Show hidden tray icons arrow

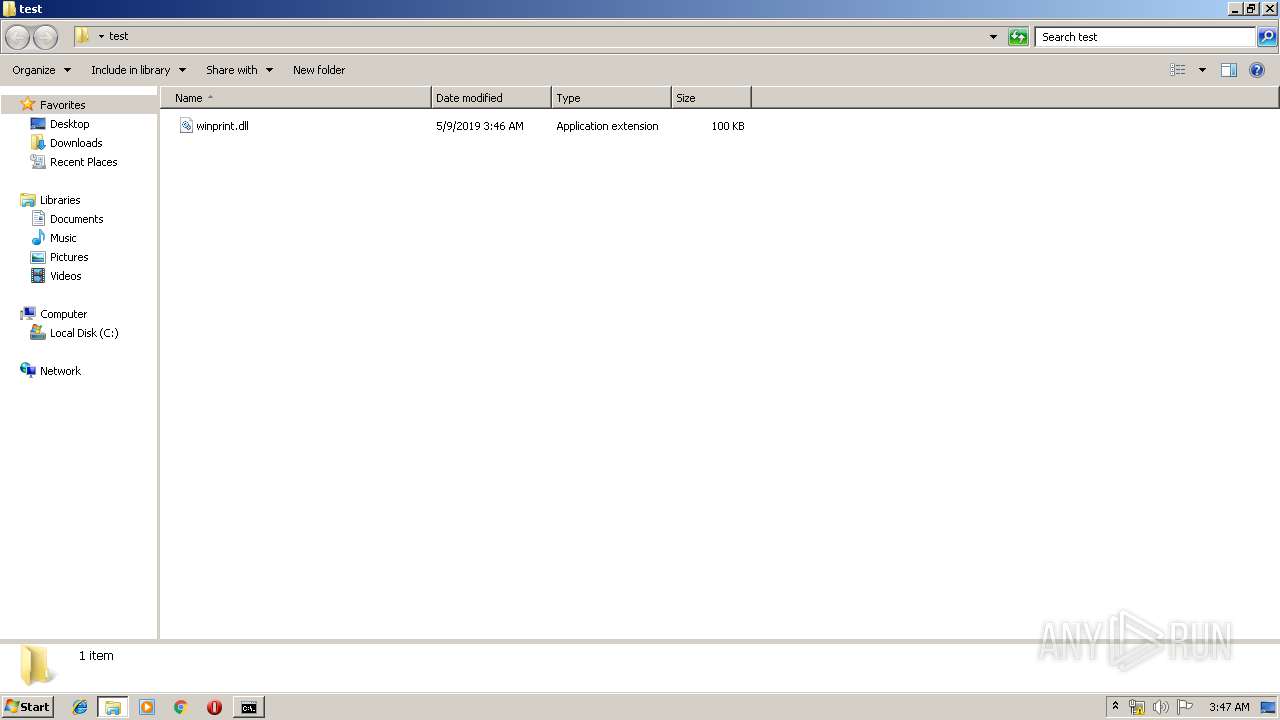[x=1115, y=707]
